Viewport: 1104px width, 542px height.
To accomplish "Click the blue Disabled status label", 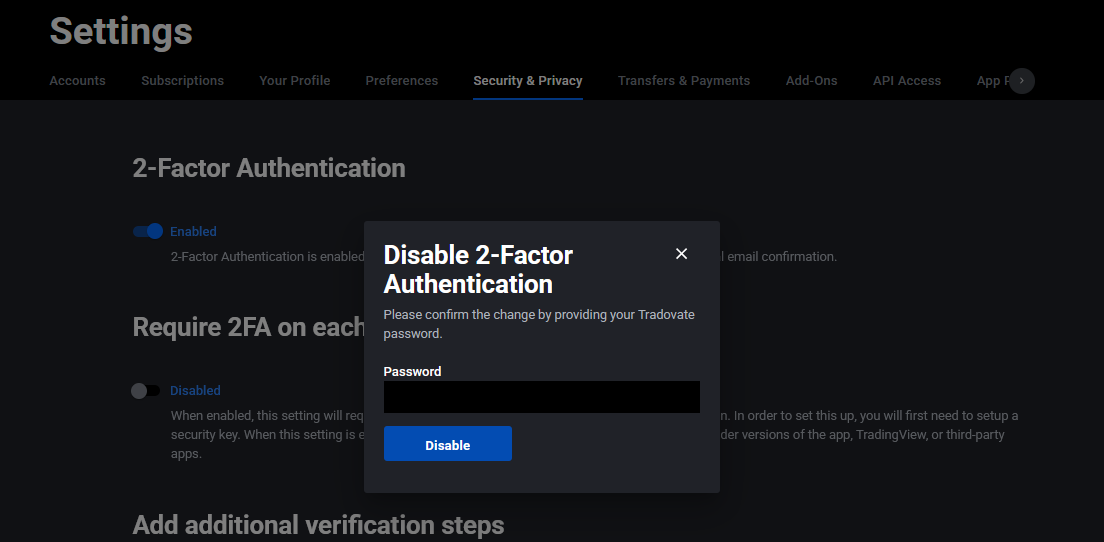I will (195, 391).
